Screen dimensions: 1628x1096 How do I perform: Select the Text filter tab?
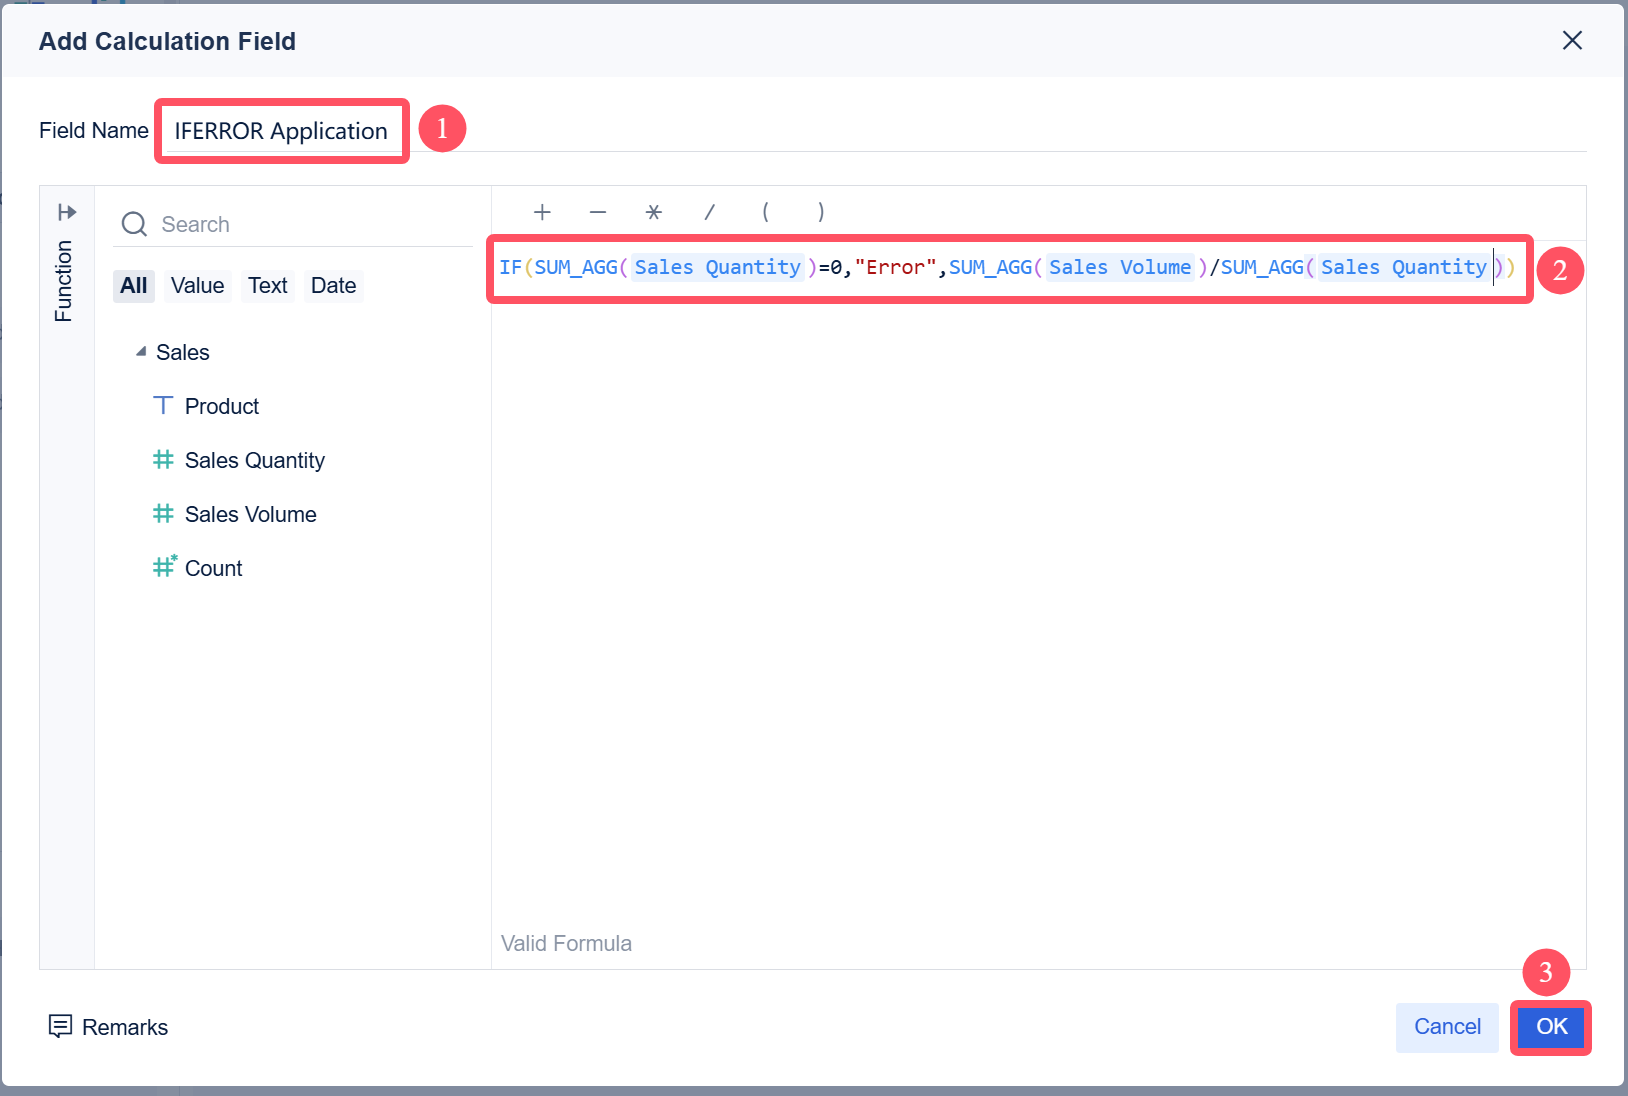(x=268, y=286)
